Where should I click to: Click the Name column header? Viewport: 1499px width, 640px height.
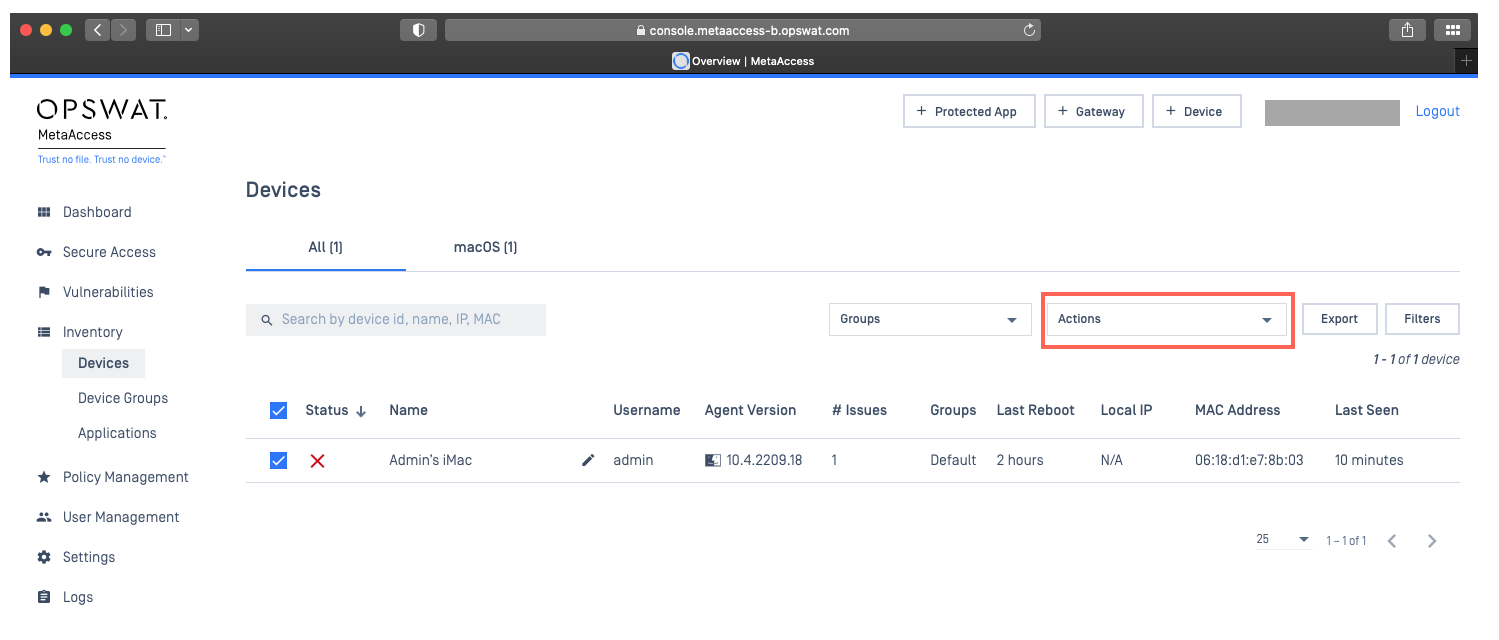pyautogui.click(x=409, y=410)
